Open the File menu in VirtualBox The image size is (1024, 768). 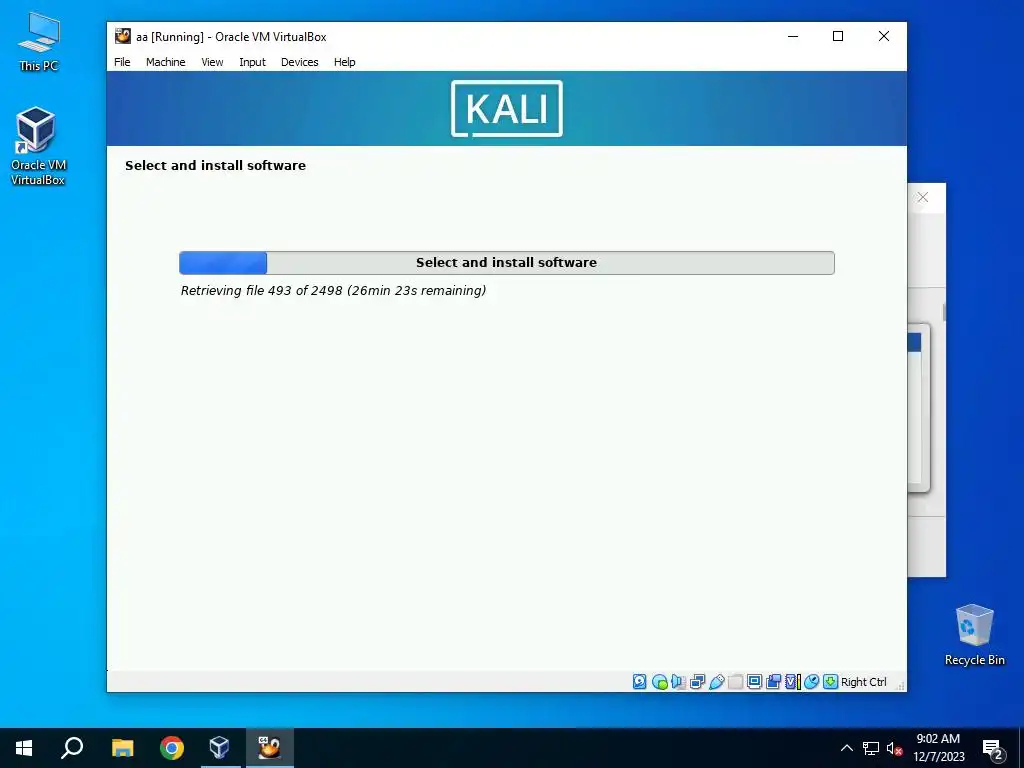[122, 62]
